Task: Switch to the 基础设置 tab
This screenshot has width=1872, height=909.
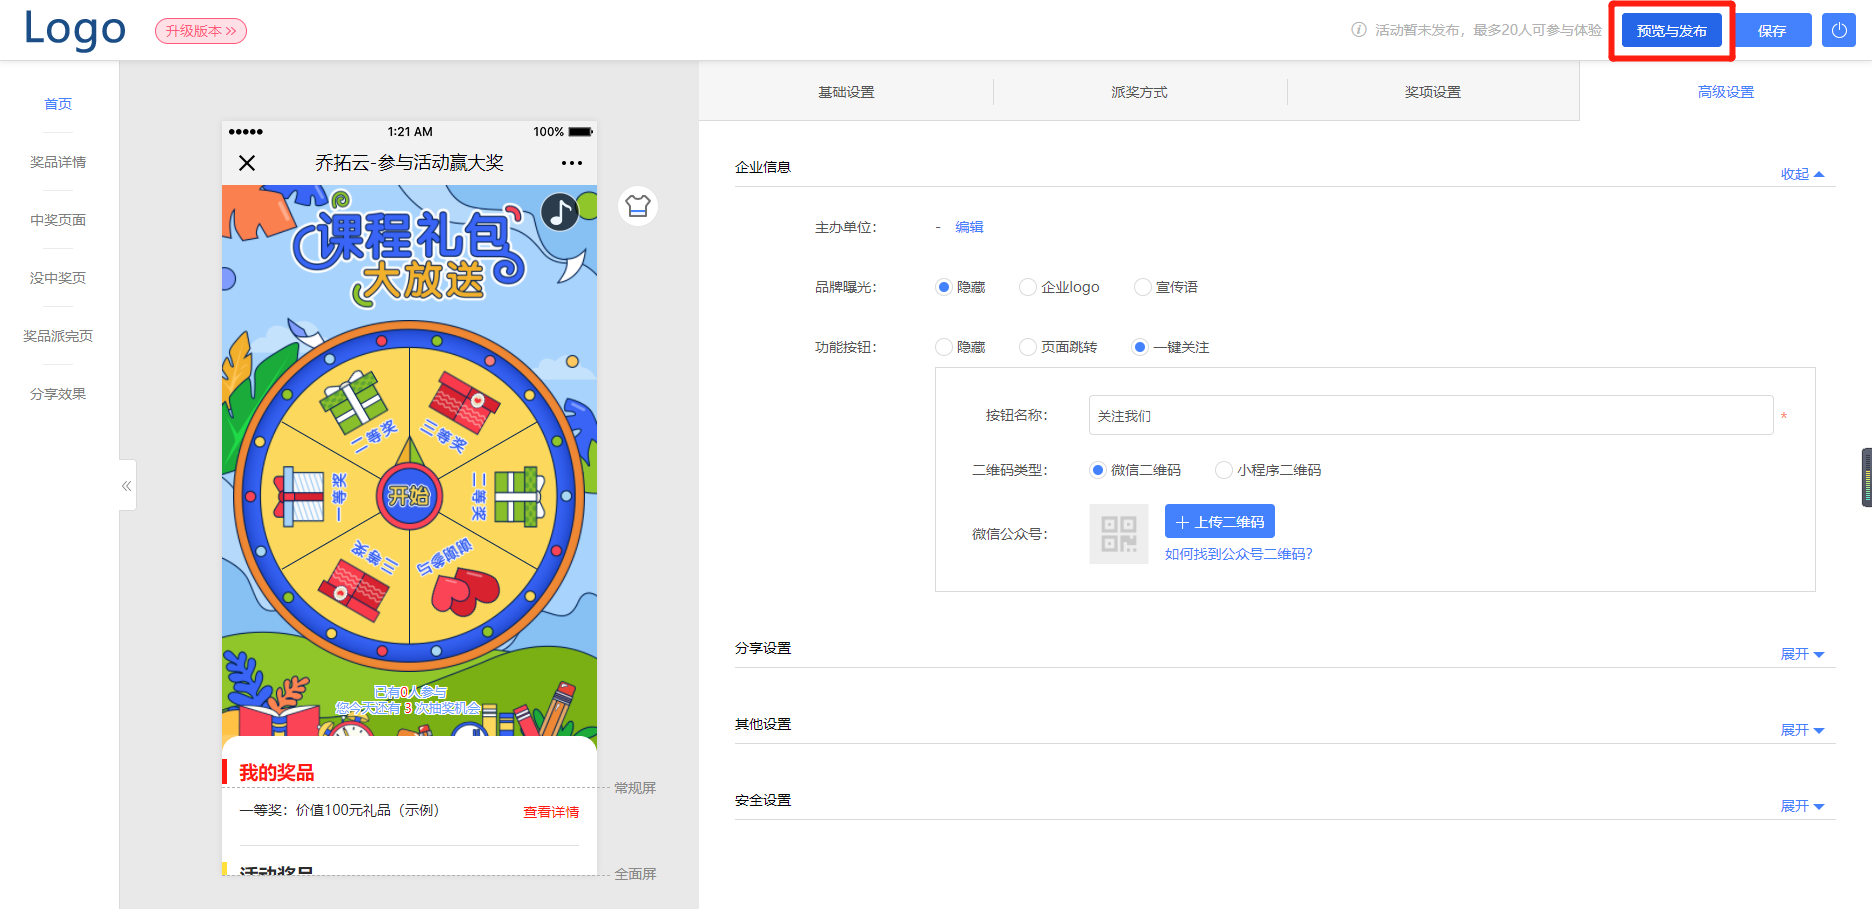Action: pos(846,92)
